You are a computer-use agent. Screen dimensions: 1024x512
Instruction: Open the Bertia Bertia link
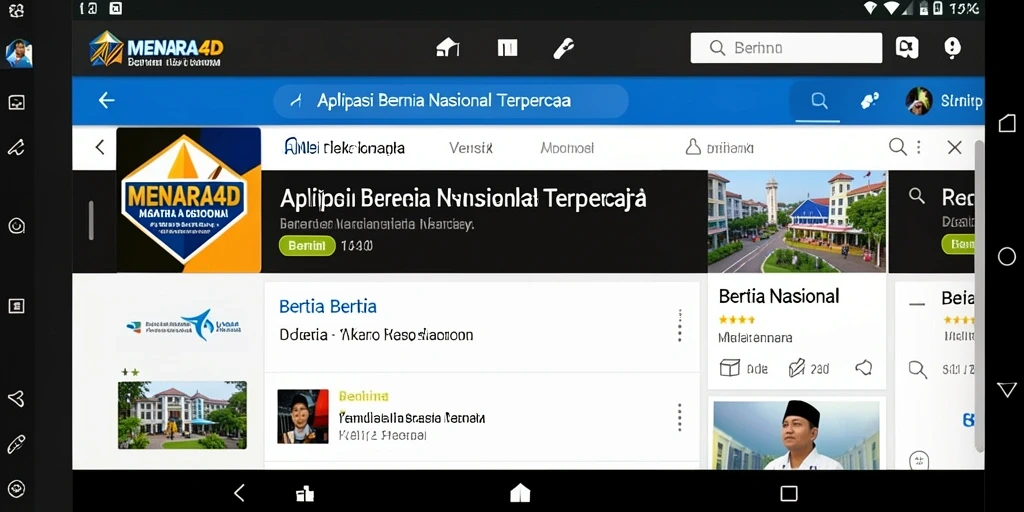point(328,306)
